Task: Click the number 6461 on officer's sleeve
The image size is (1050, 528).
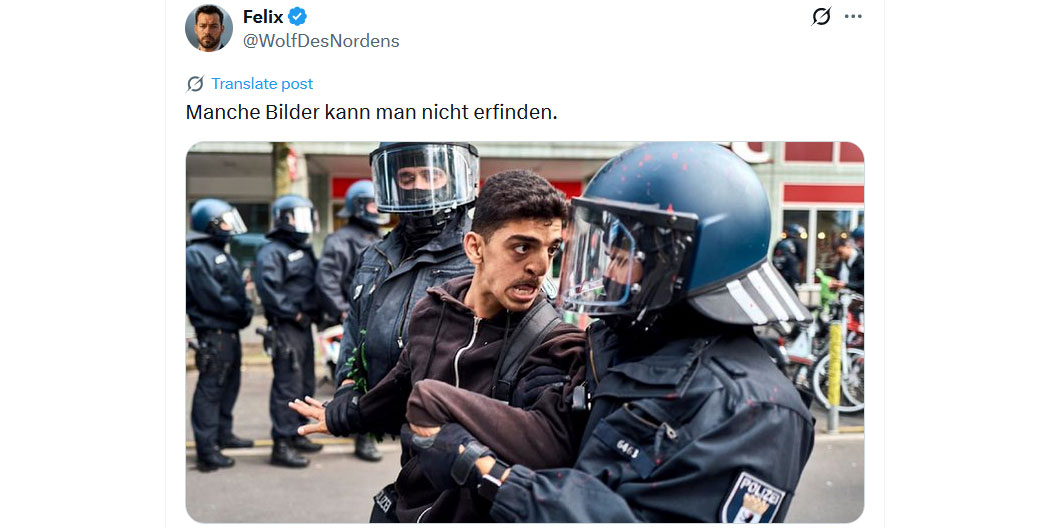Action: point(627,448)
